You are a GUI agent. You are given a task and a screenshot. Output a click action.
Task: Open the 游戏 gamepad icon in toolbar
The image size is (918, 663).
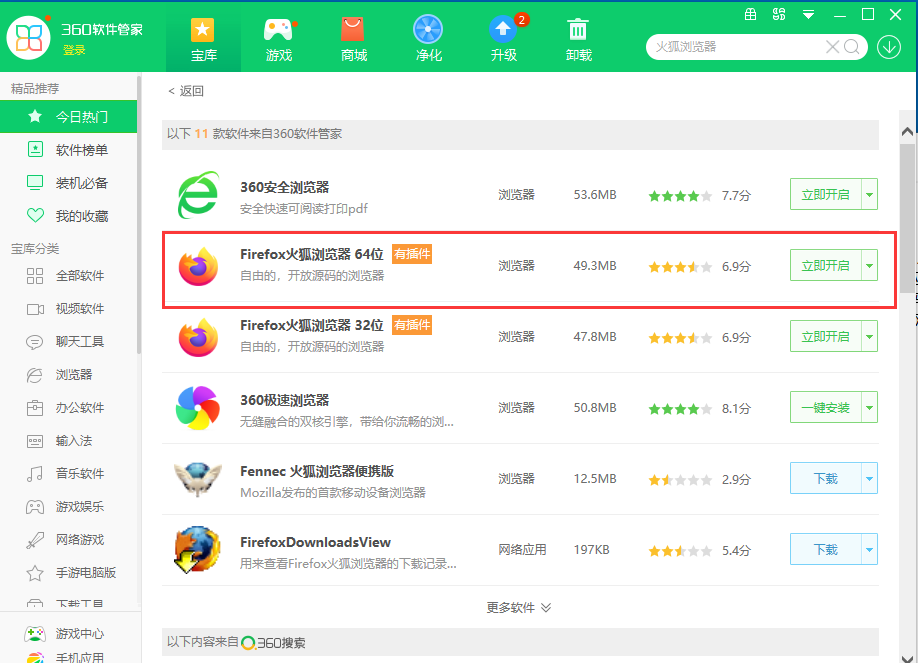tap(279, 30)
